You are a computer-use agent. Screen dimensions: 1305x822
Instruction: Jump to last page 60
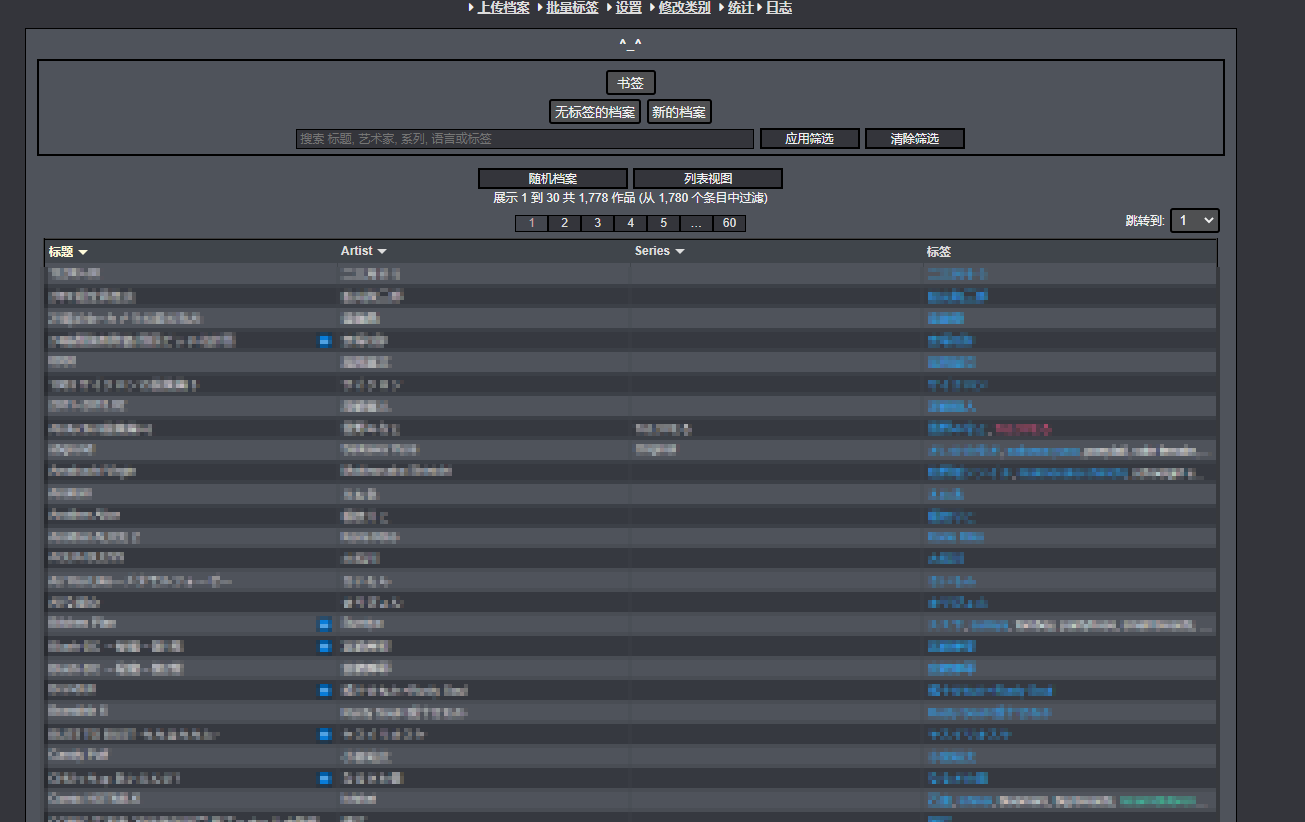(x=729, y=223)
